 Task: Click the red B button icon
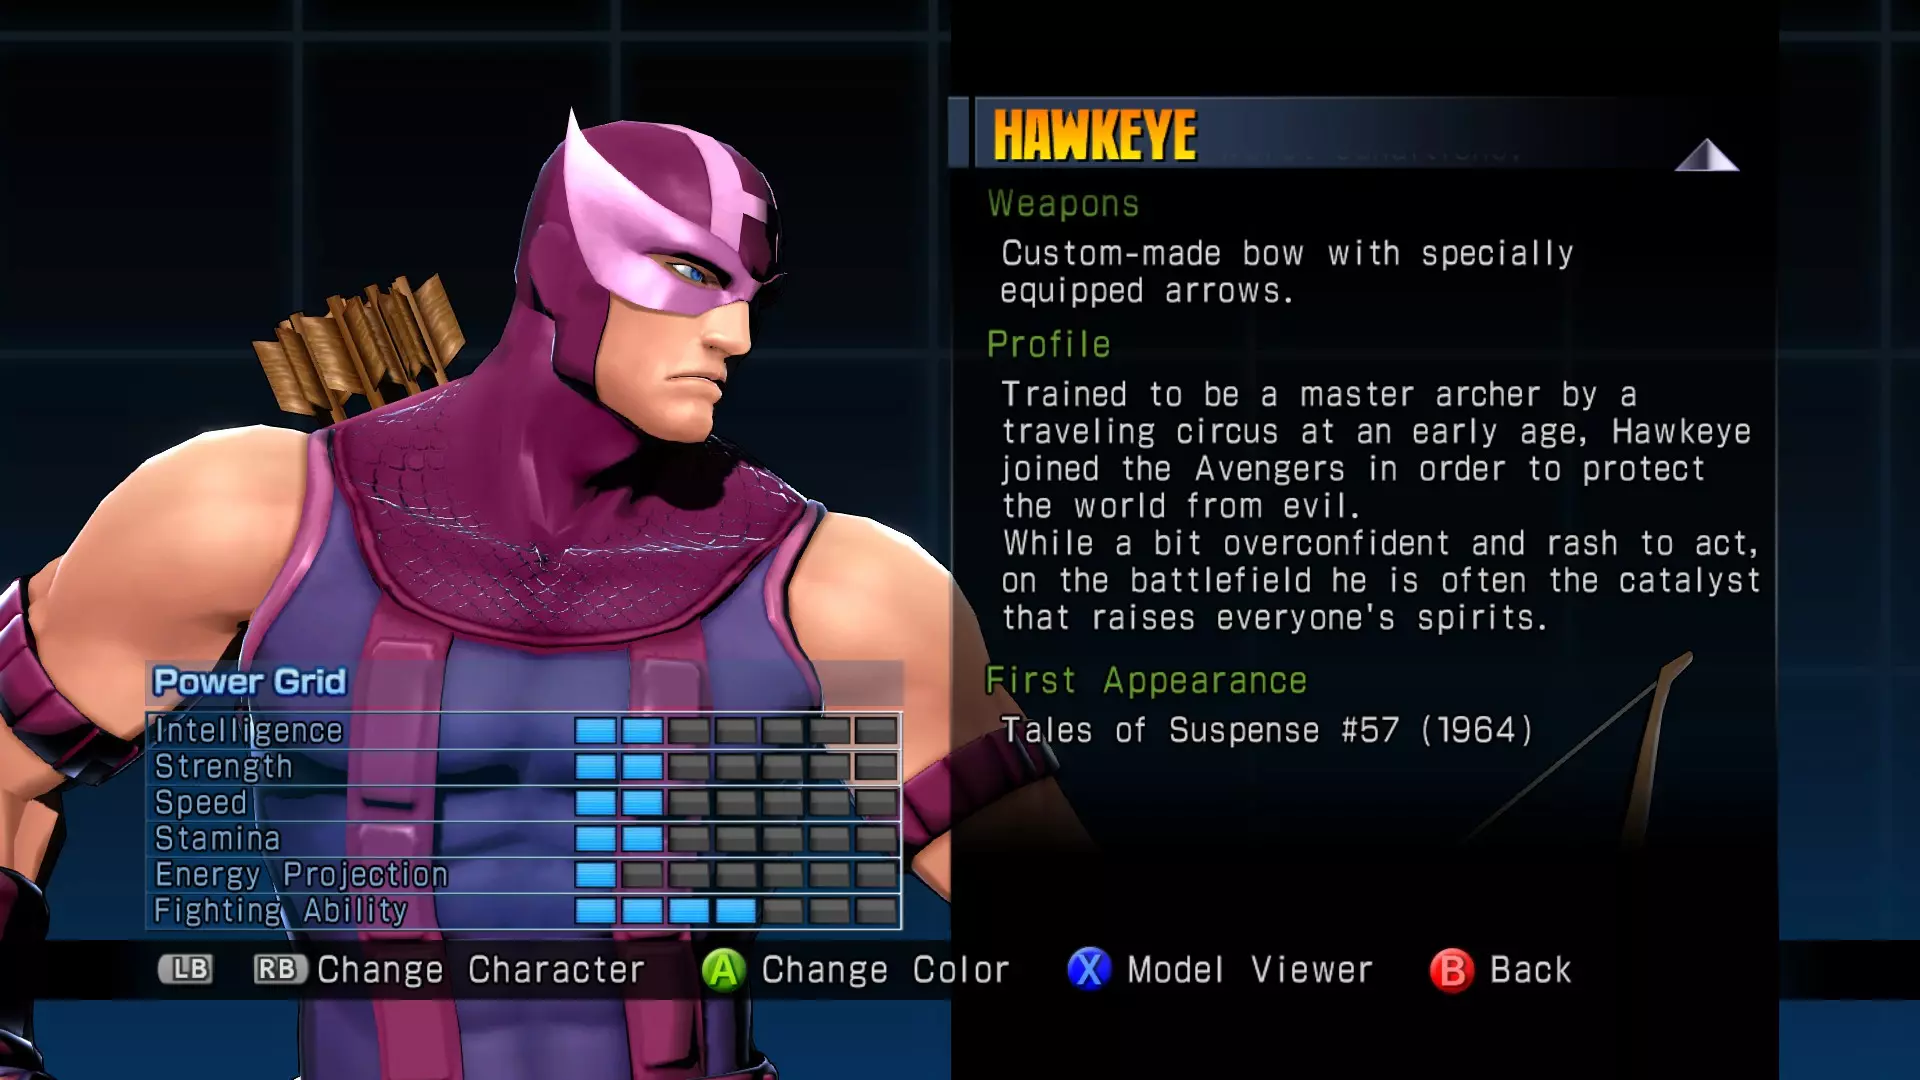(1452, 969)
